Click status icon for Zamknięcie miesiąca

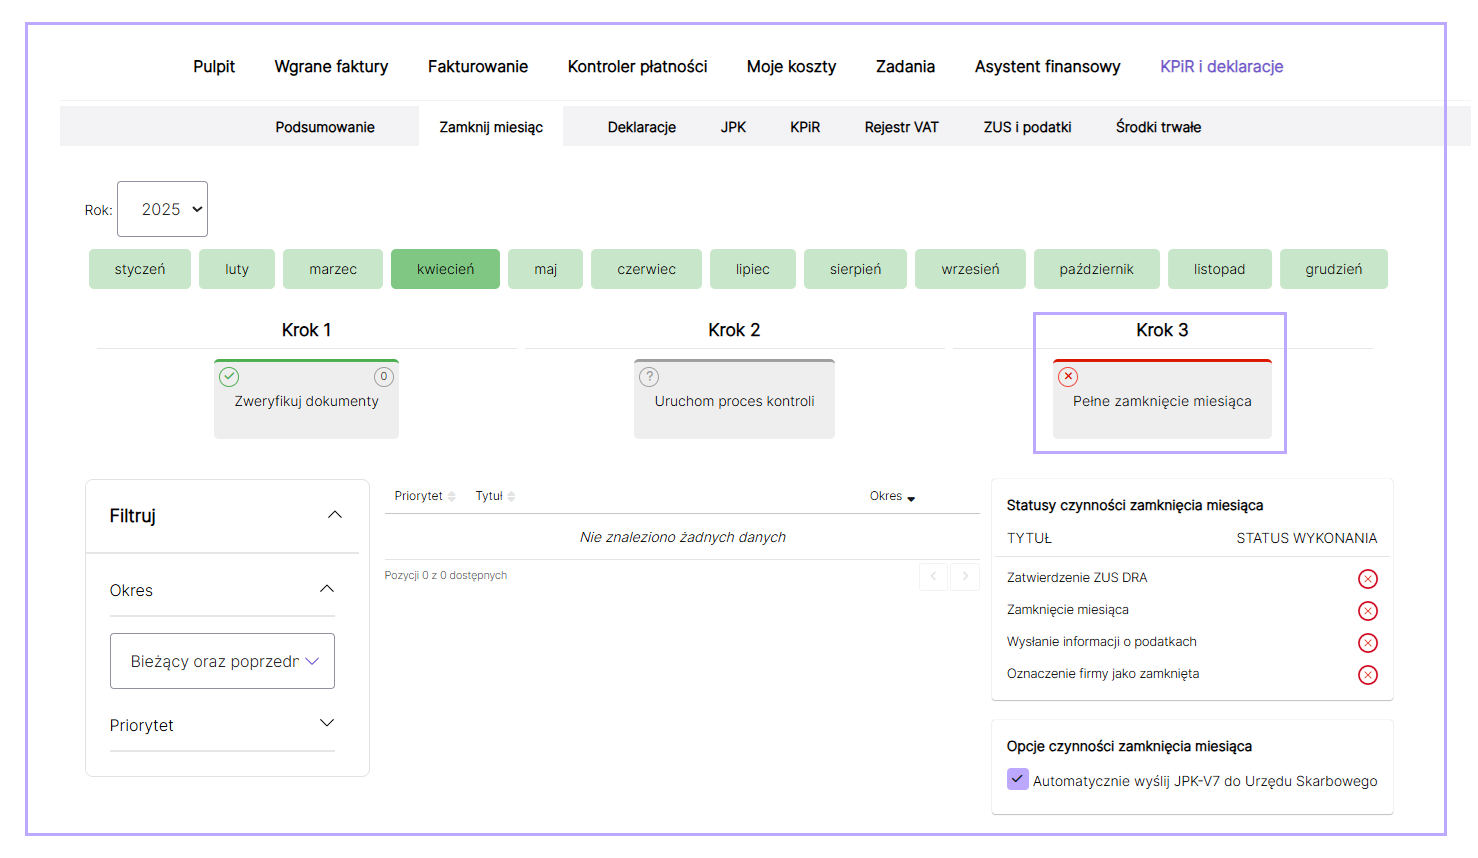(1368, 611)
